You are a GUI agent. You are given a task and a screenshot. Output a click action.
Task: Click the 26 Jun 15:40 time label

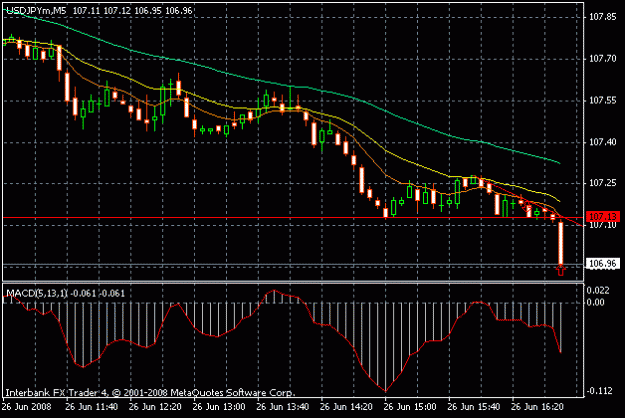pos(474,407)
